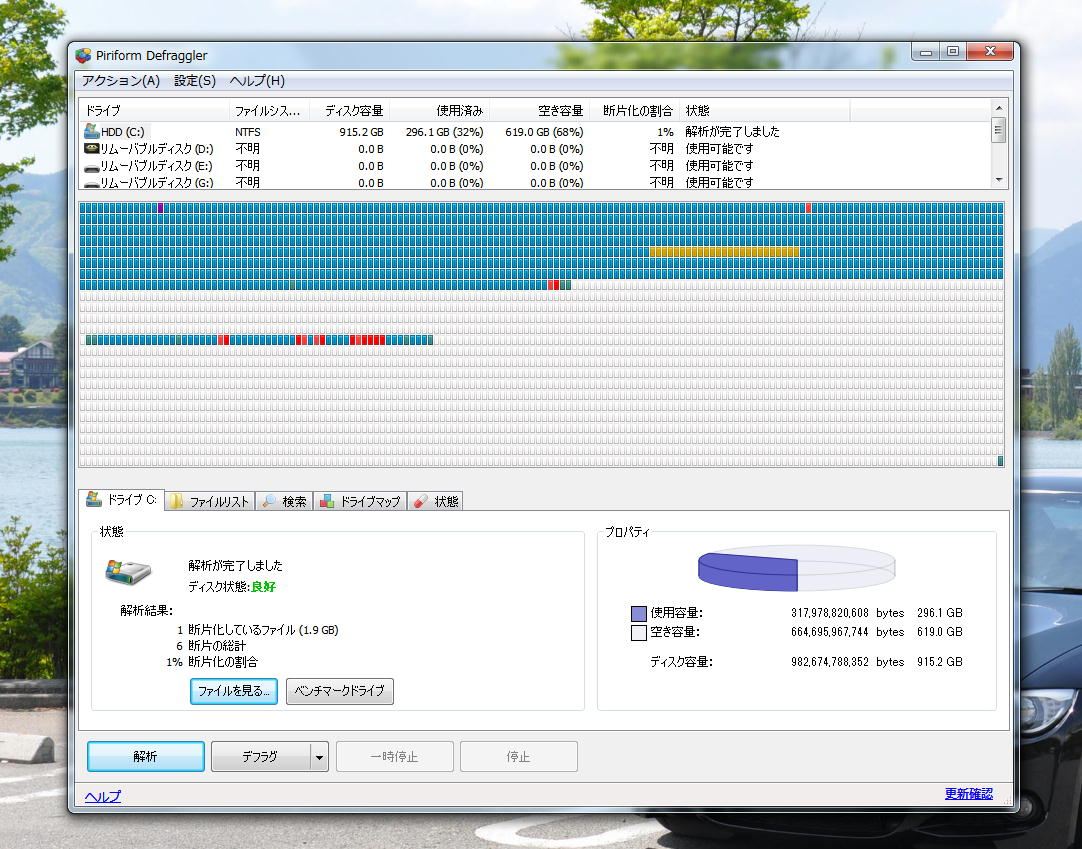Click the ベンチマークドライブ button
Image resolution: width=1082 pixels, height=849 pixels.
pos(340,690)
